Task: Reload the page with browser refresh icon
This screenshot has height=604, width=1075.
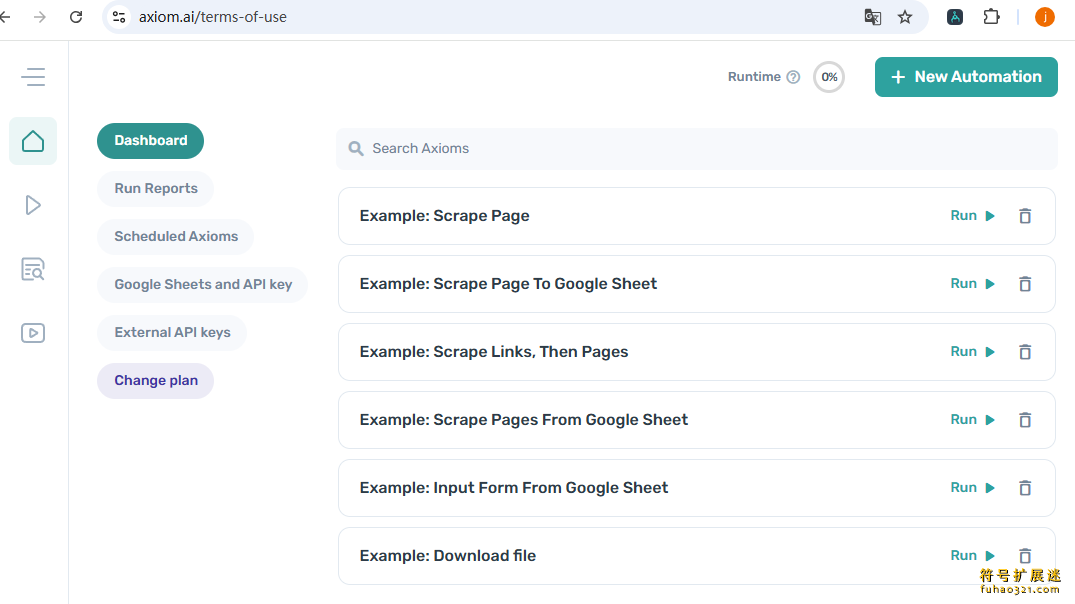Action: pos(76,17)
